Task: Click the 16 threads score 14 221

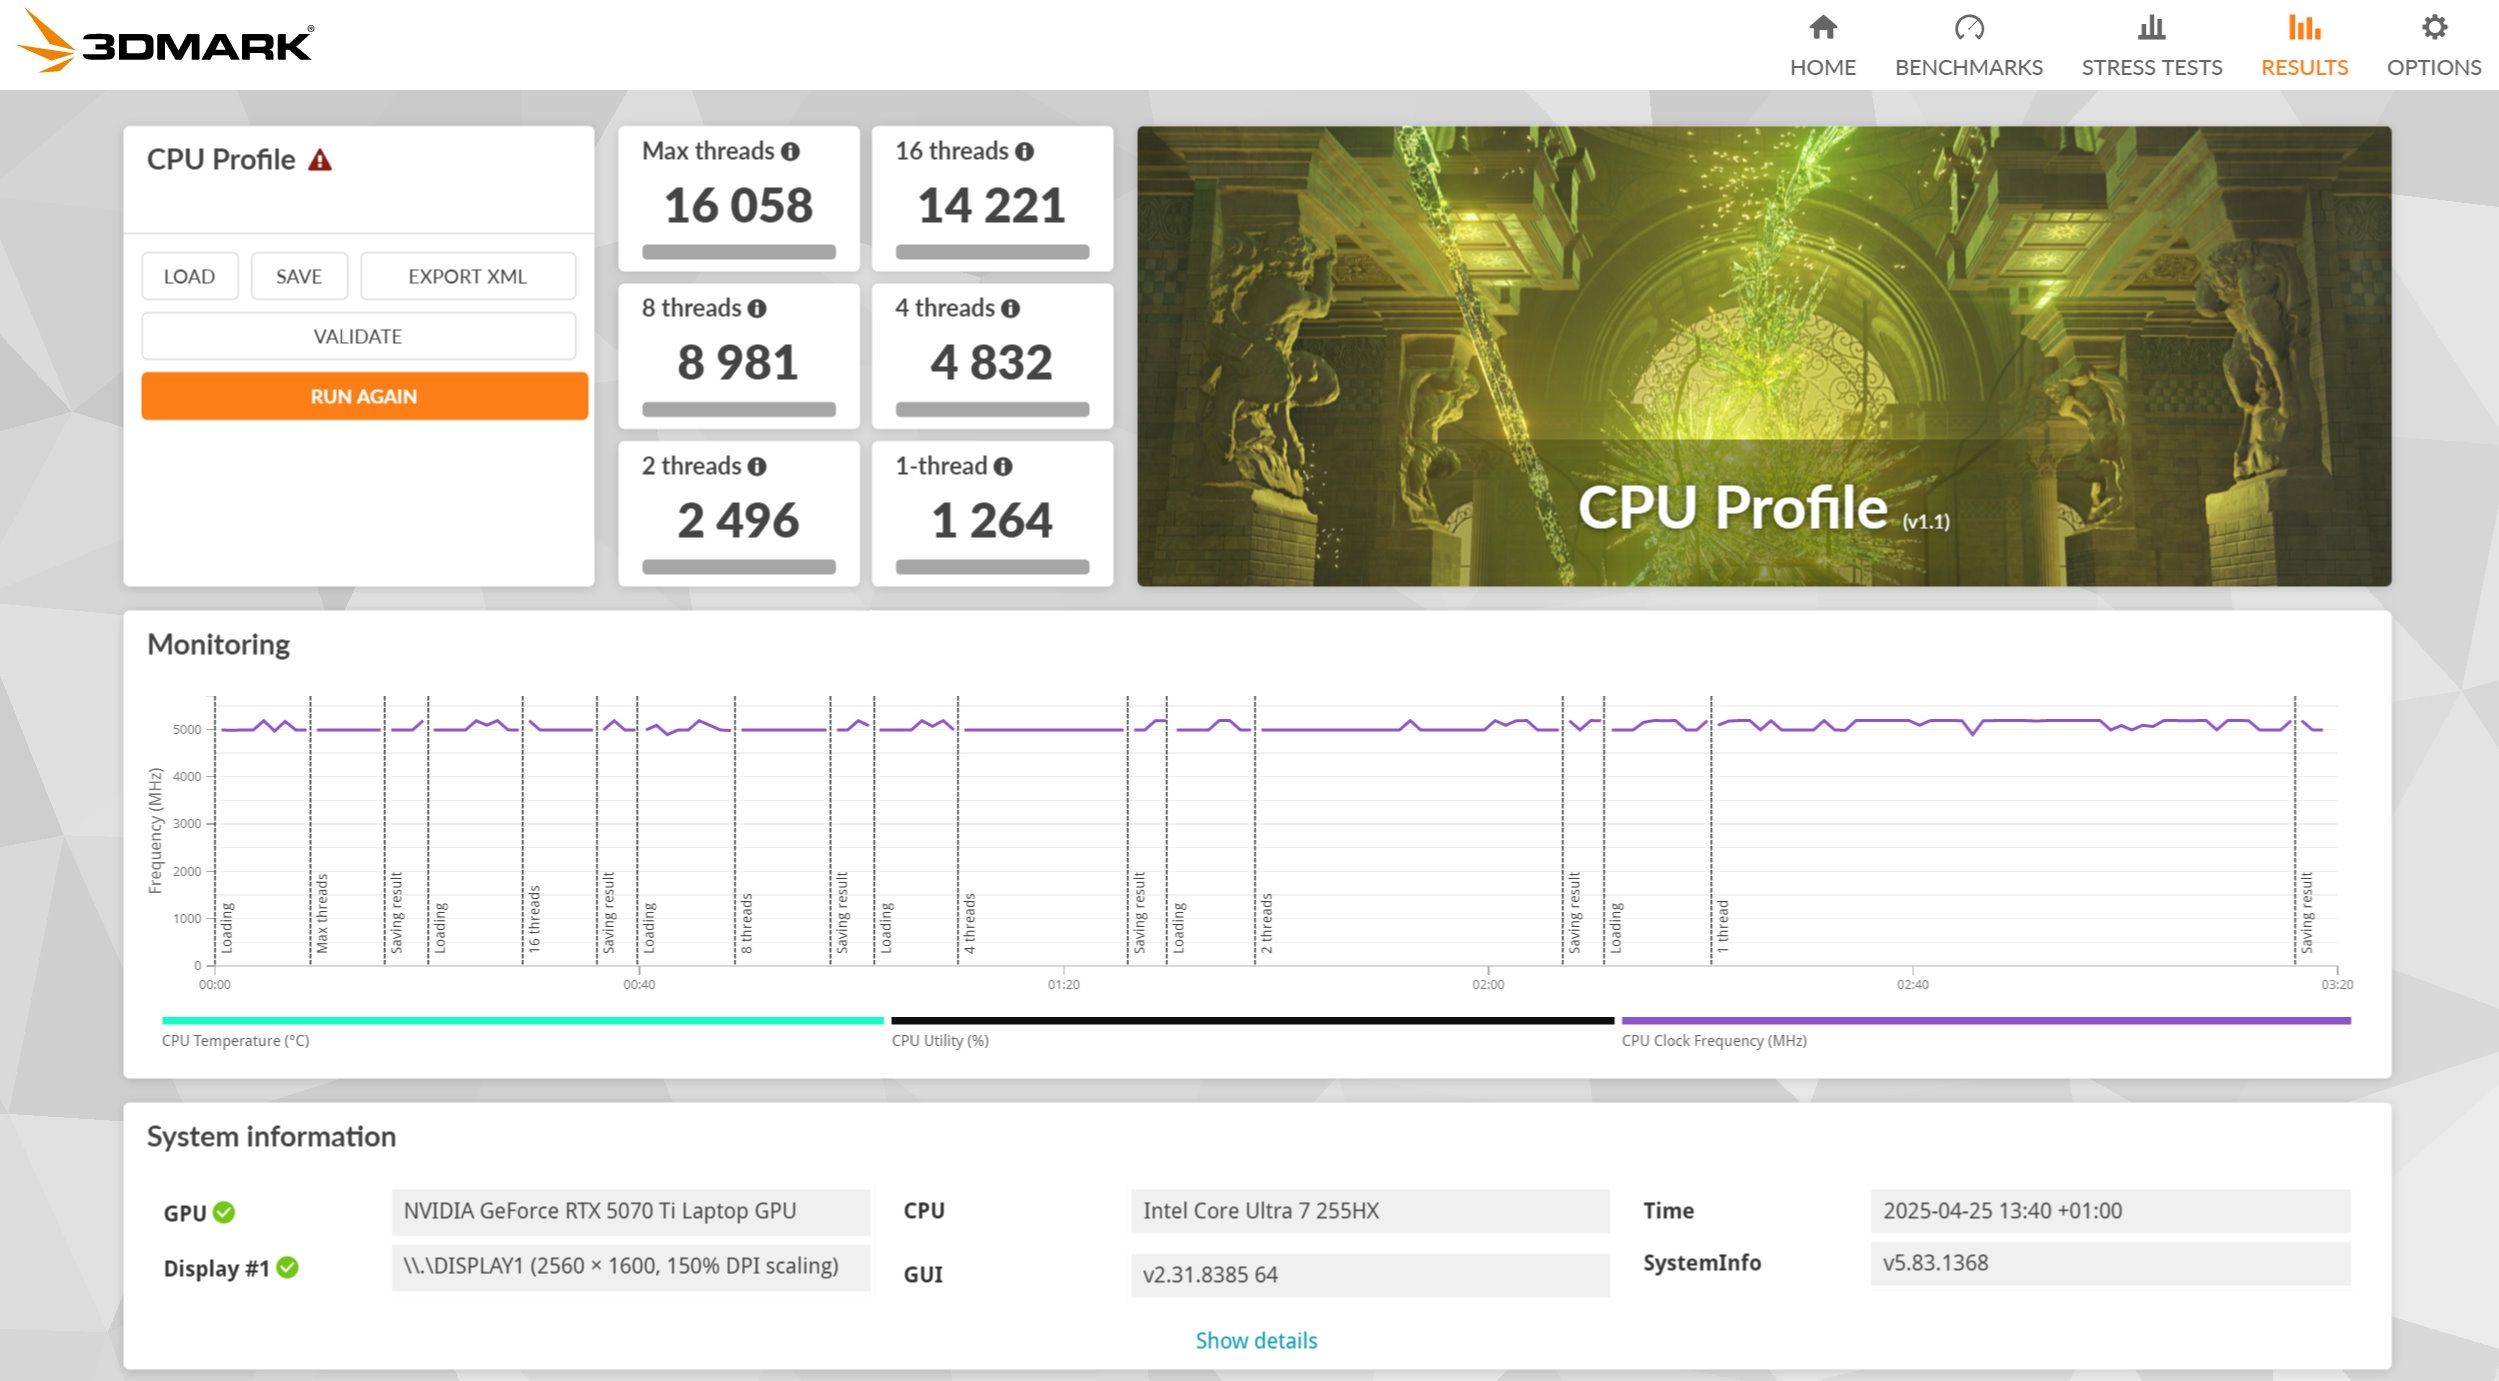Action: click(x=992, y=205)
